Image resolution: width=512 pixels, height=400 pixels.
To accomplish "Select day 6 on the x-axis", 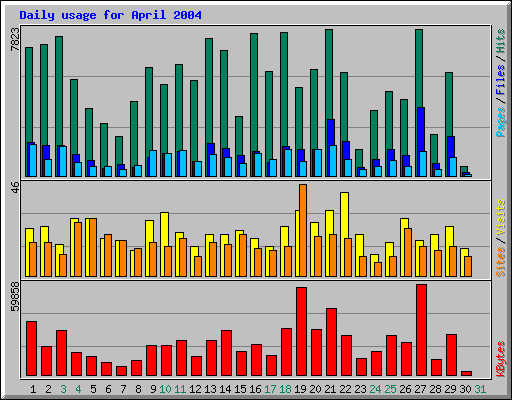I will coord(108,389).
